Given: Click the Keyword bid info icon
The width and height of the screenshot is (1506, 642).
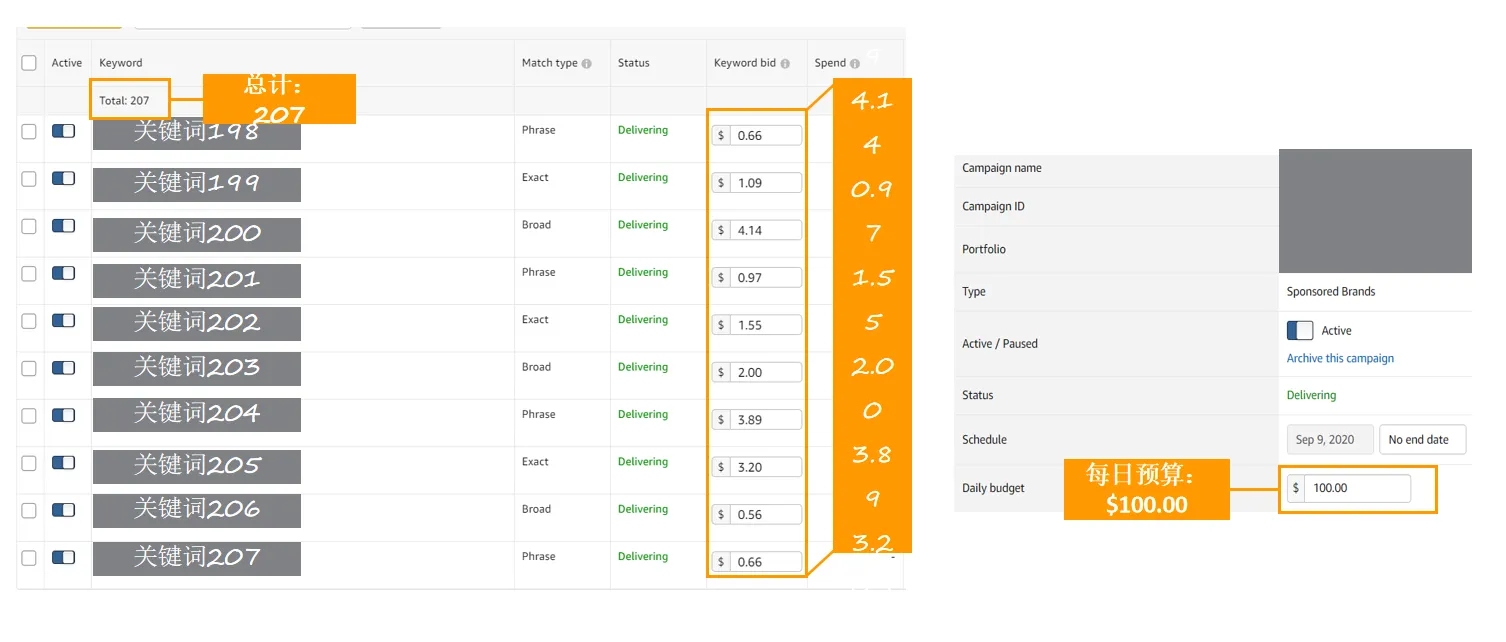Looking at the screenshot, I should point(785,64).
